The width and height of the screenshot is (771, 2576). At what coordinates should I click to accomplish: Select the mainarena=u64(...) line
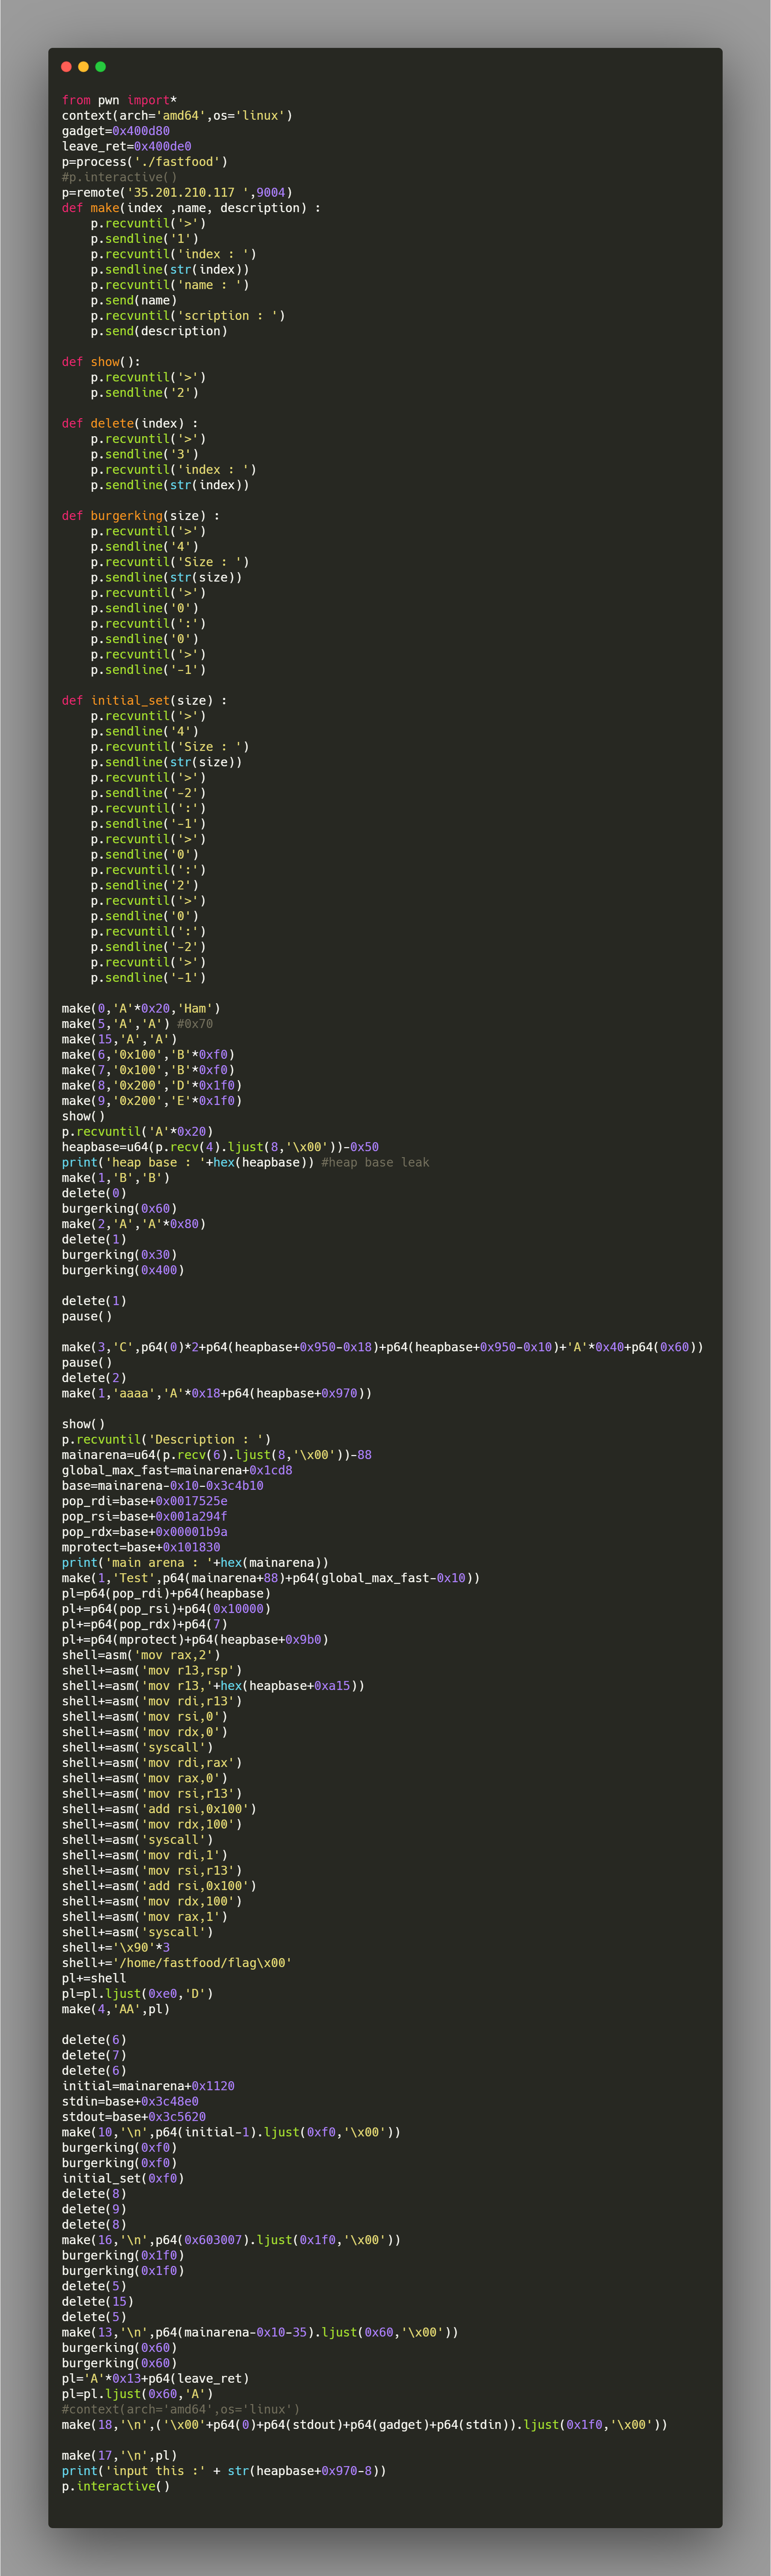216,1455
